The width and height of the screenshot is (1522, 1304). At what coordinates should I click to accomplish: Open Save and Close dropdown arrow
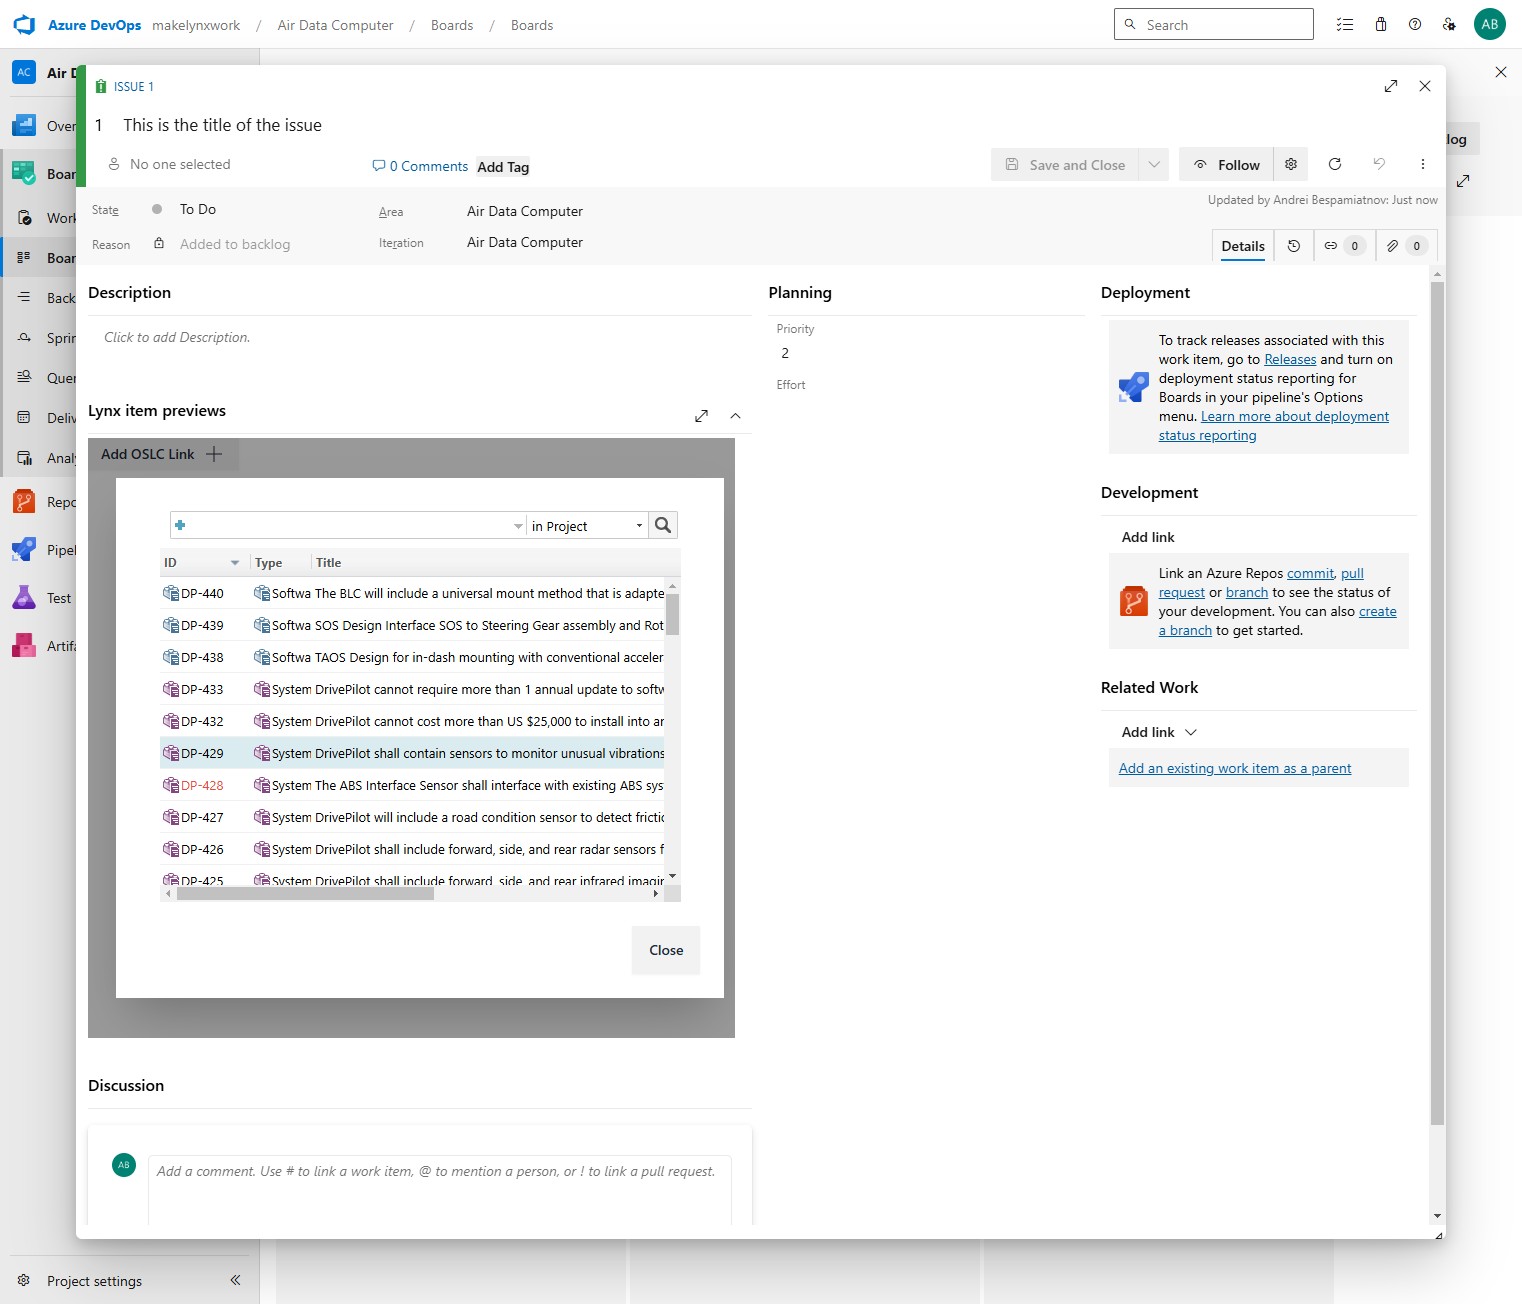[x=1154, y=165]
